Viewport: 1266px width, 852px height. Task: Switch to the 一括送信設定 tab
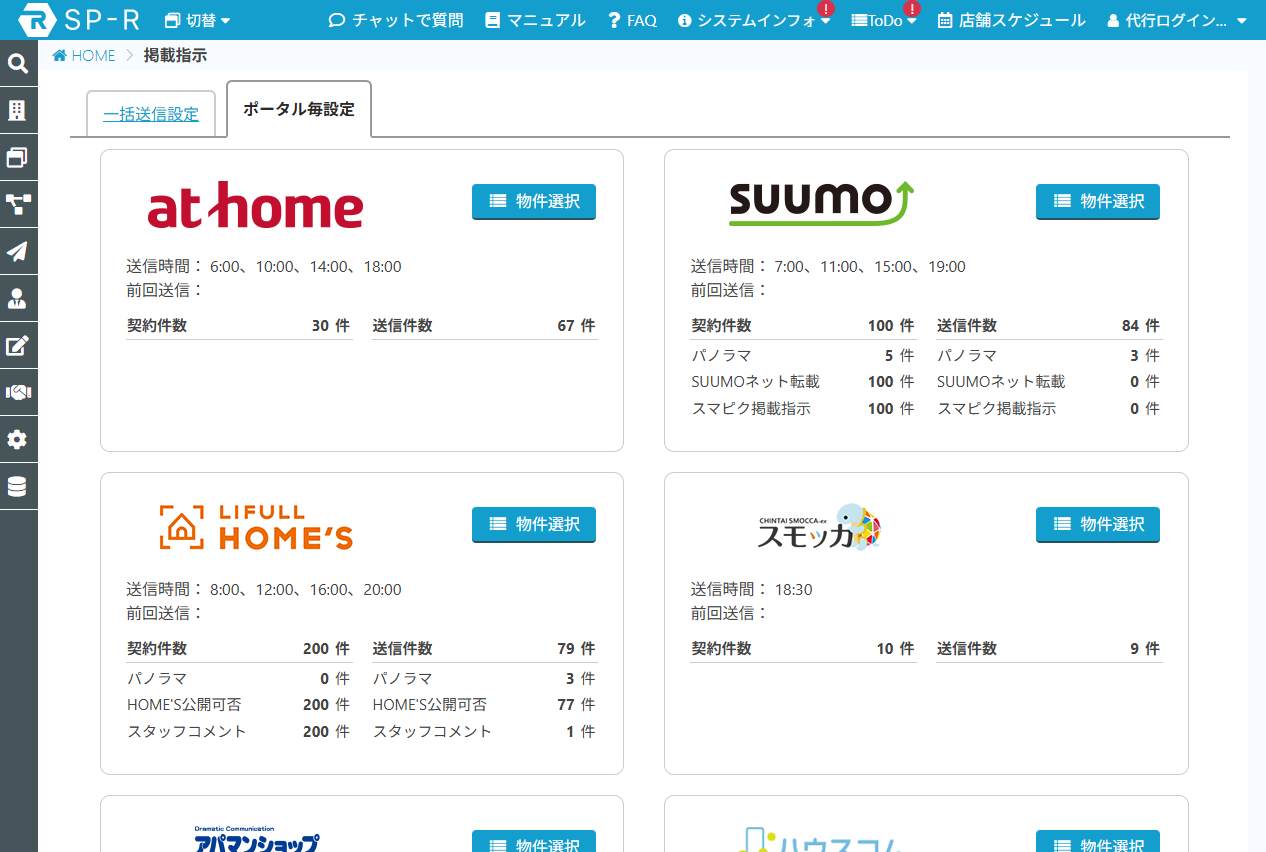151,115
